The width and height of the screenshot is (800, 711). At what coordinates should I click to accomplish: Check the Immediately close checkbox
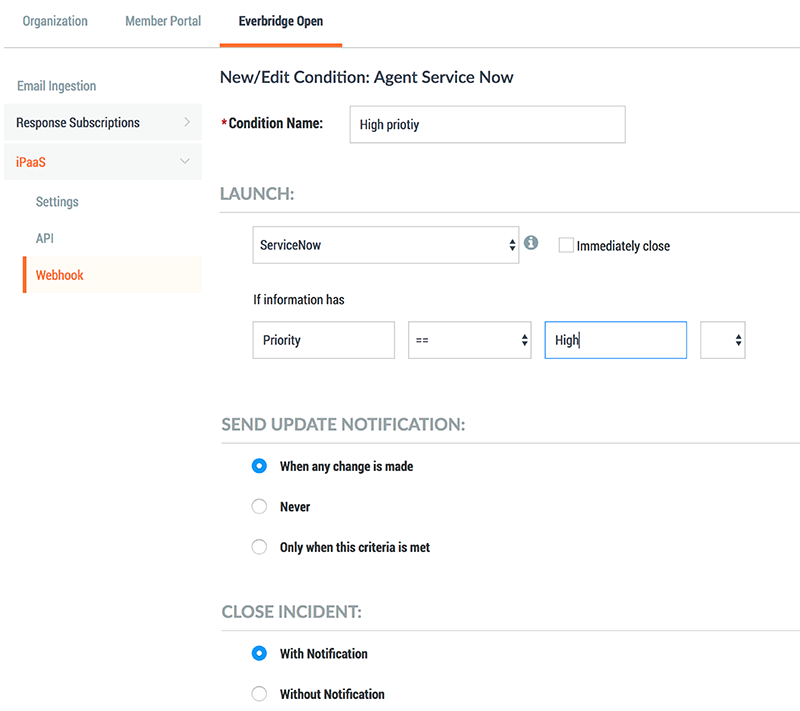pyautogui.click(x=566, y=245)
